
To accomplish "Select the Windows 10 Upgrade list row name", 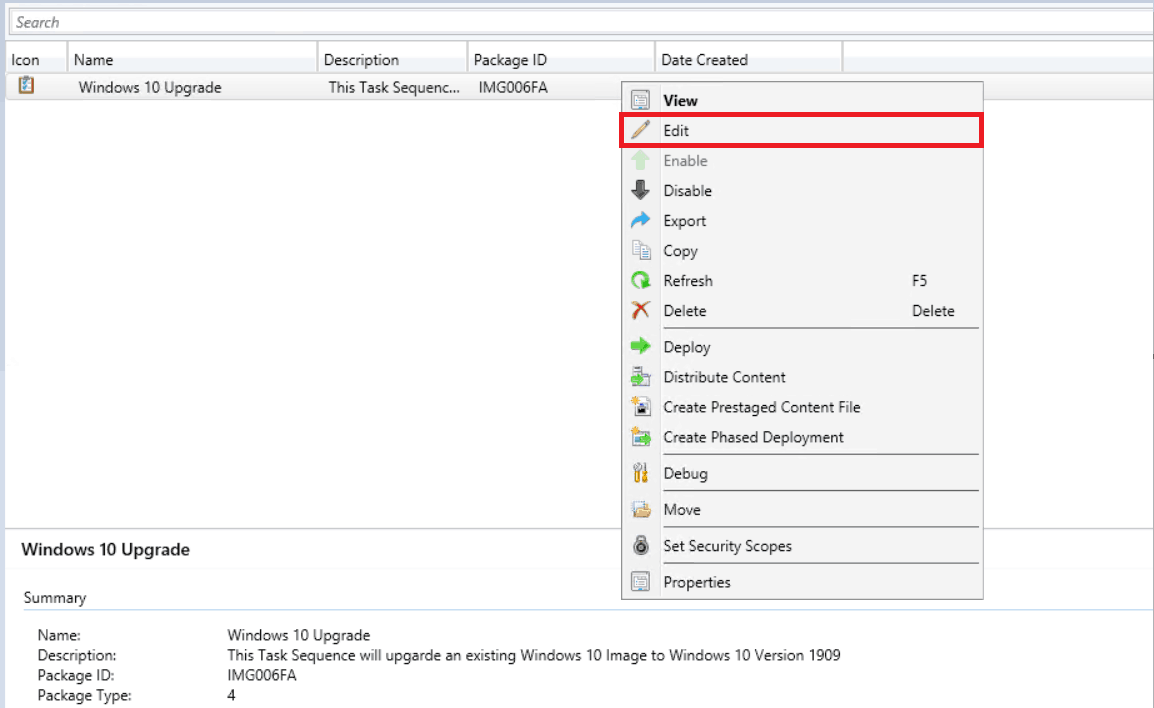I will coord(150,87).
